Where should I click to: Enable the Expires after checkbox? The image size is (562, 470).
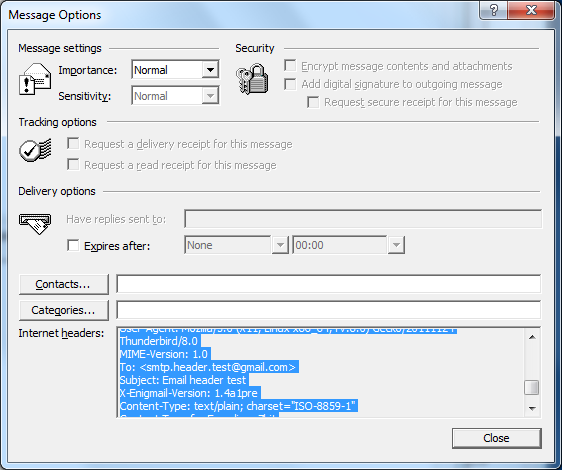point(73,246)
